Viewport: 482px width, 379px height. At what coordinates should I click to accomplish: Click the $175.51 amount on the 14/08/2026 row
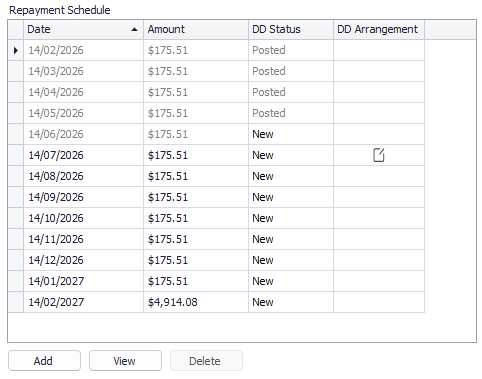click(x=196, y=176)
